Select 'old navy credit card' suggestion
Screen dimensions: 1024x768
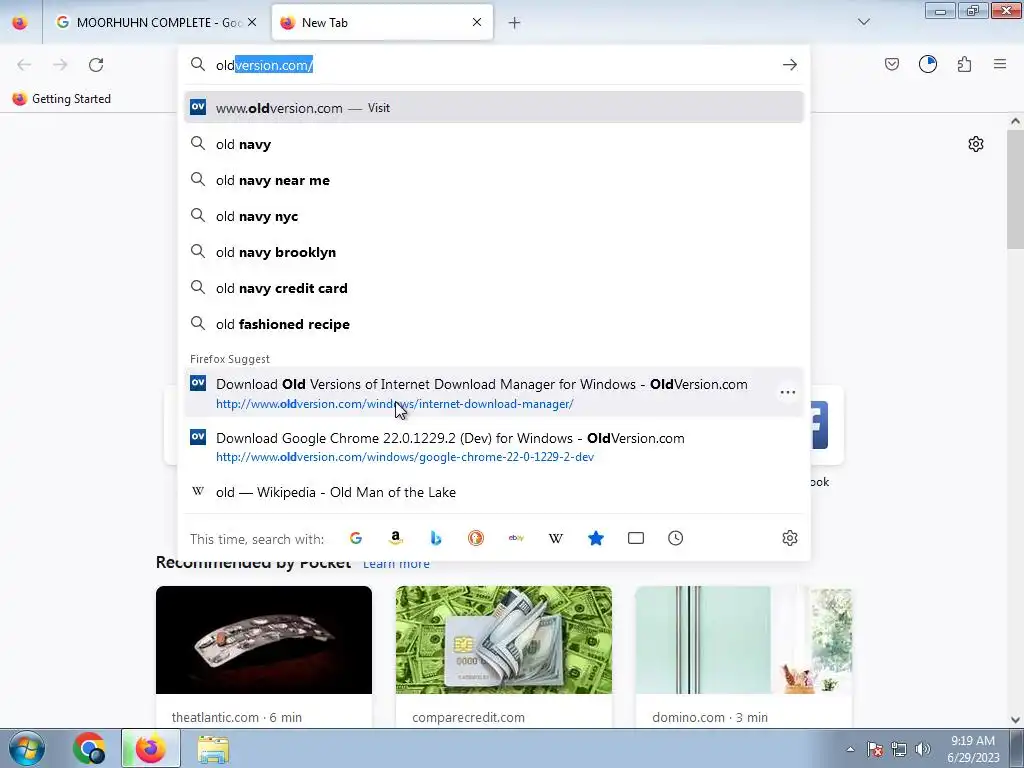click(x=494, y=288)
